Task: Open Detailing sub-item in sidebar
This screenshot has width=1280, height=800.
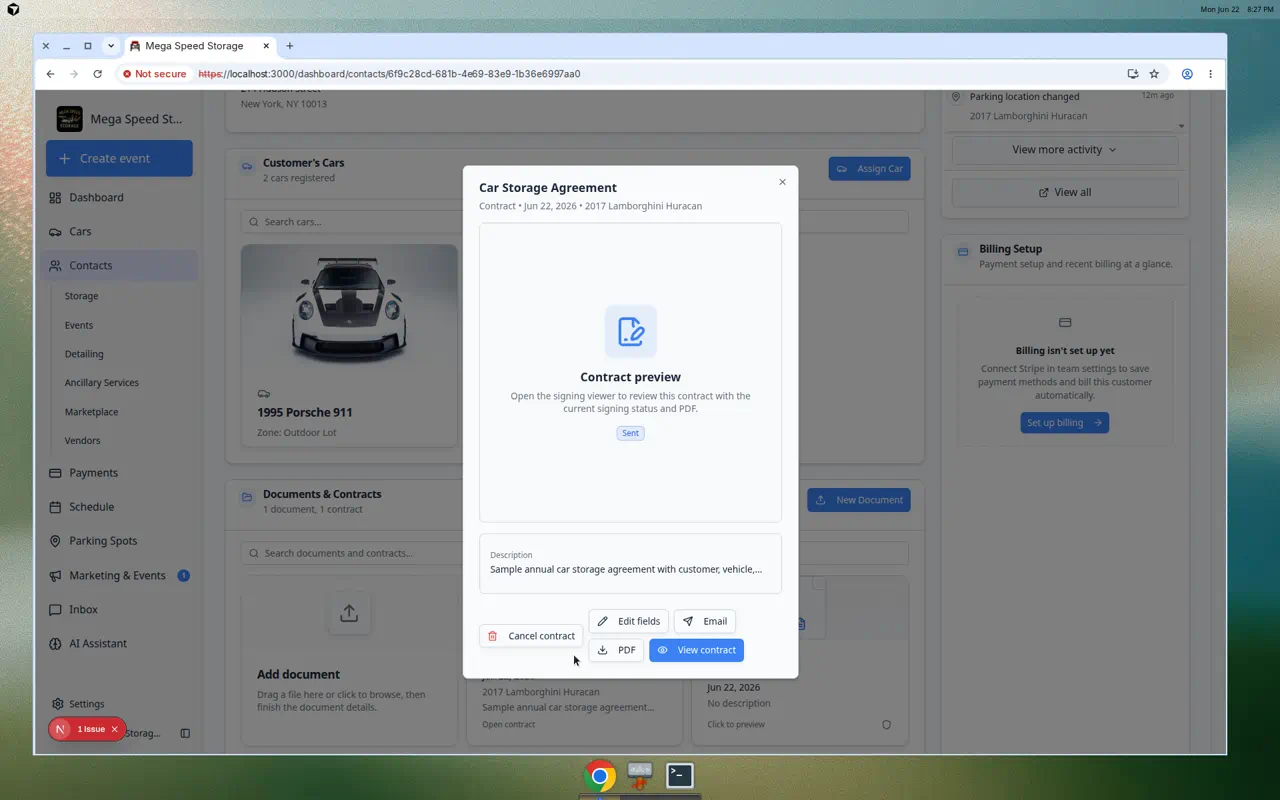Action: pos(84,354)
